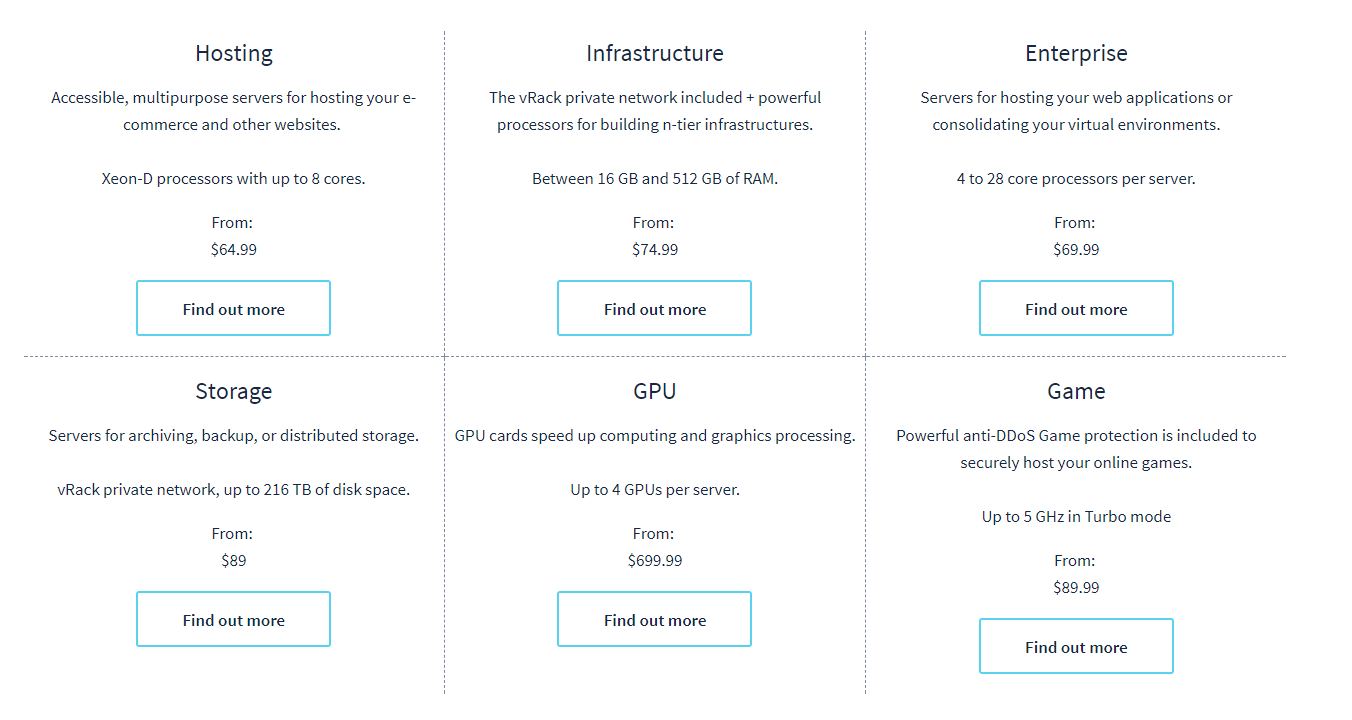The height and width of the screenshot is (720, 1352).
Task: Click the $89.99 Game price
Action: tap(1076, 588)
